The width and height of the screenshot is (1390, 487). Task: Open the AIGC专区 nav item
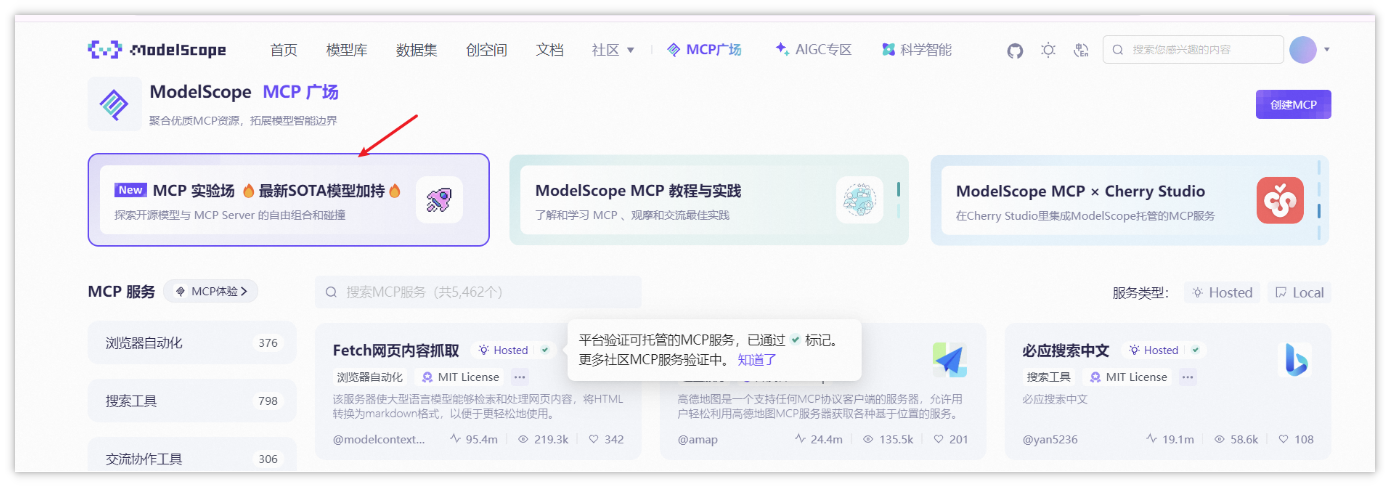pyautogui.click(x=813, y=50)
